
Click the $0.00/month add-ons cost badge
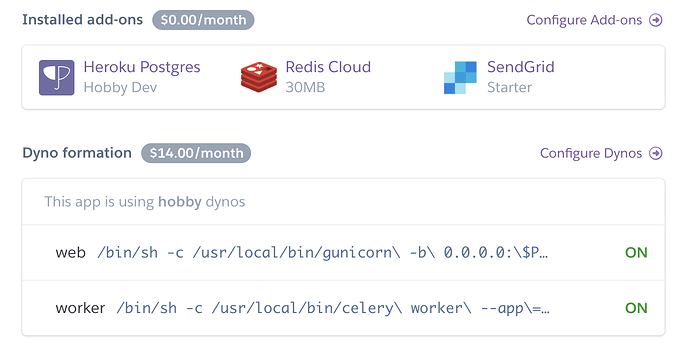[203, 20]
